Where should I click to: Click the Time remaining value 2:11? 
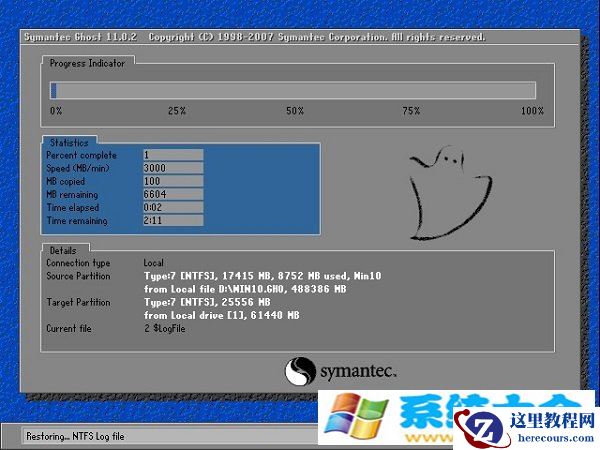click(x=173, y=220)
